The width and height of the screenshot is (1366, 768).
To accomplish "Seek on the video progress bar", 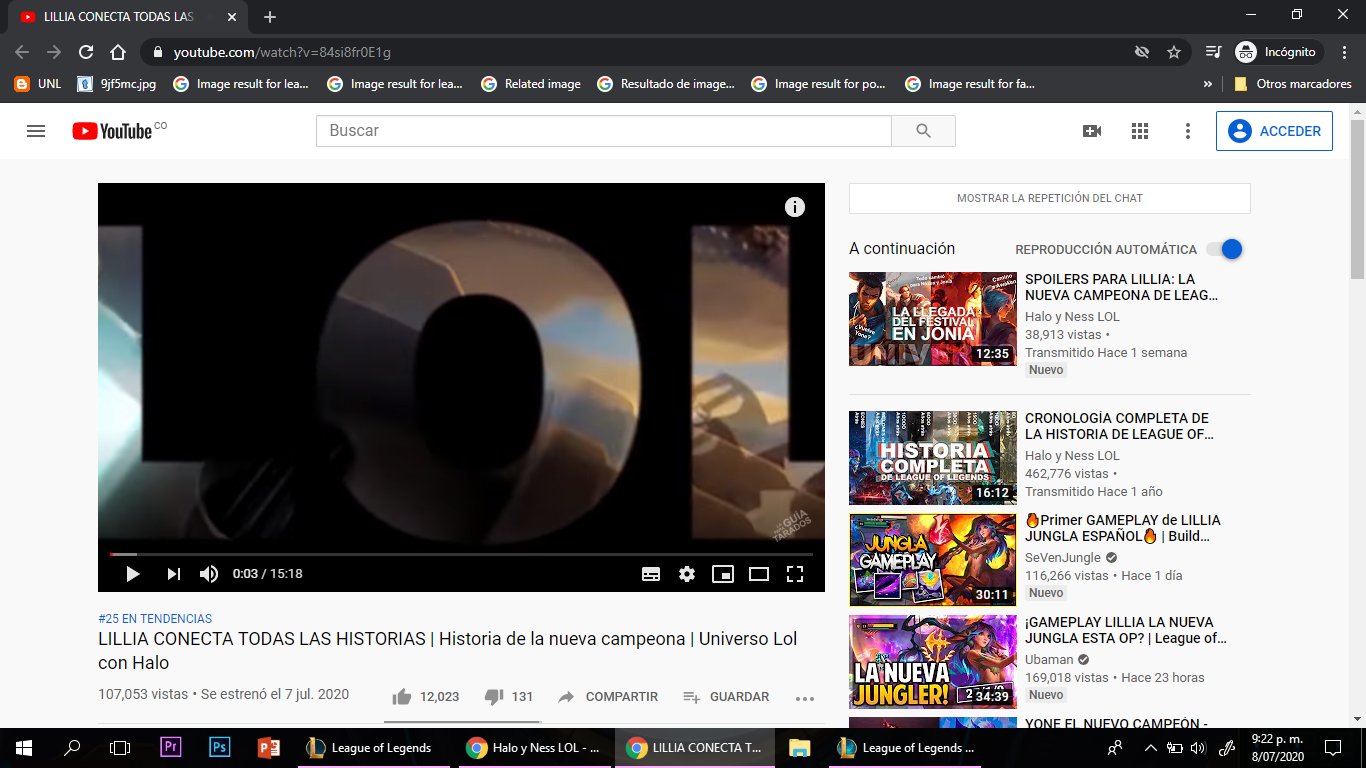I will click(461, 553).
